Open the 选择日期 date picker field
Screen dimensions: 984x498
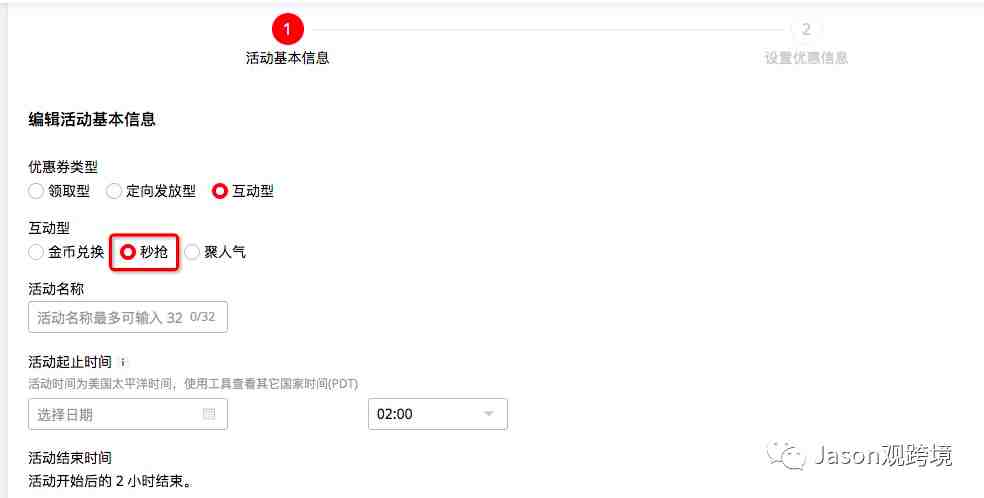pyautogui.click(x=128, y=414)
